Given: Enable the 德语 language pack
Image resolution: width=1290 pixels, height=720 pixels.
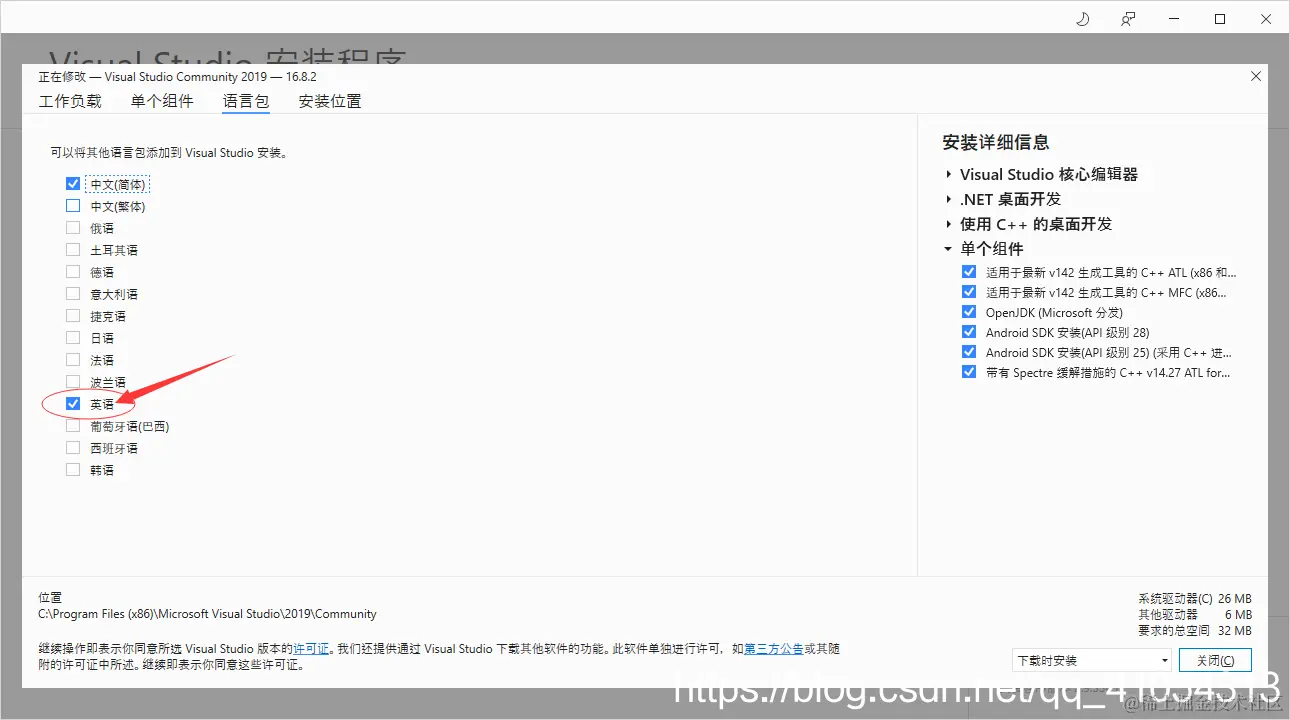Looking at the screenshot, I should pyautogui.click(x=72, y=271).
